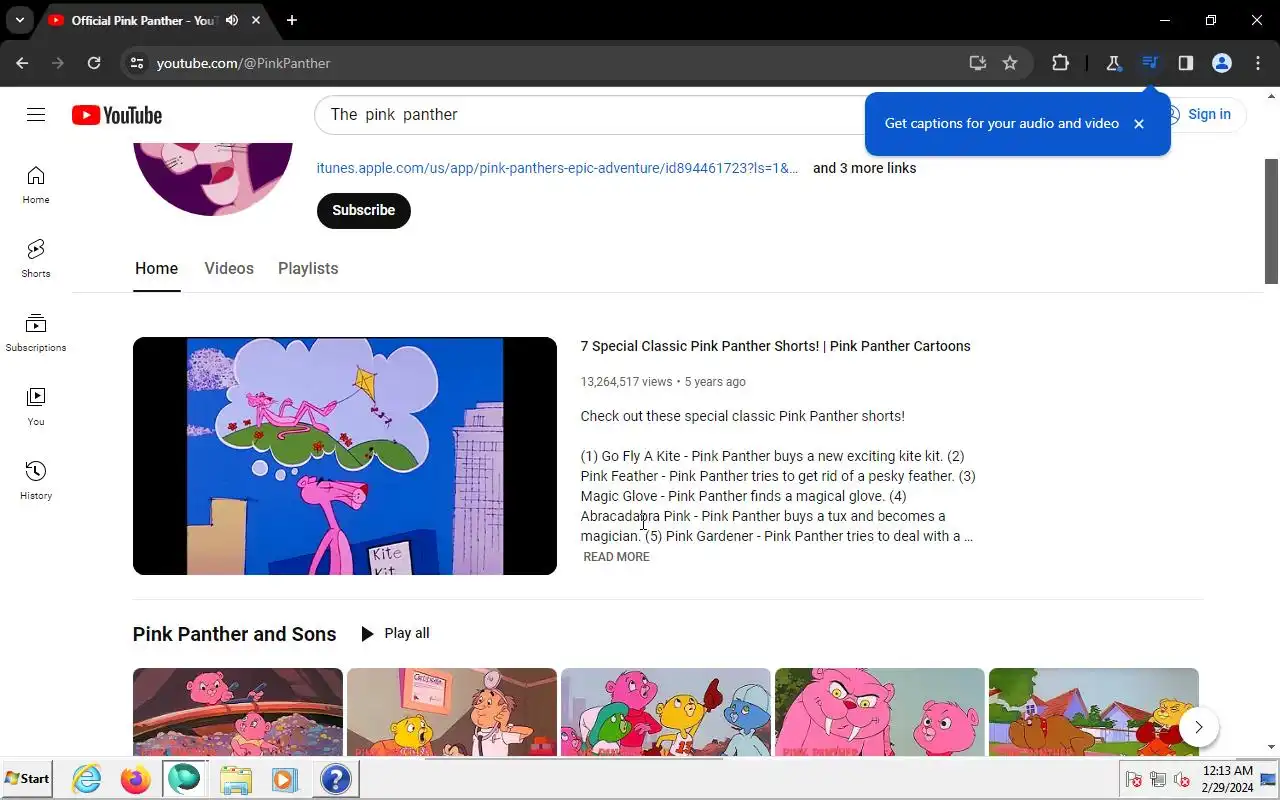1280x800 pixels.
Task: Open the thumbnail with the colorful panther group
Action: click(666, 712)
